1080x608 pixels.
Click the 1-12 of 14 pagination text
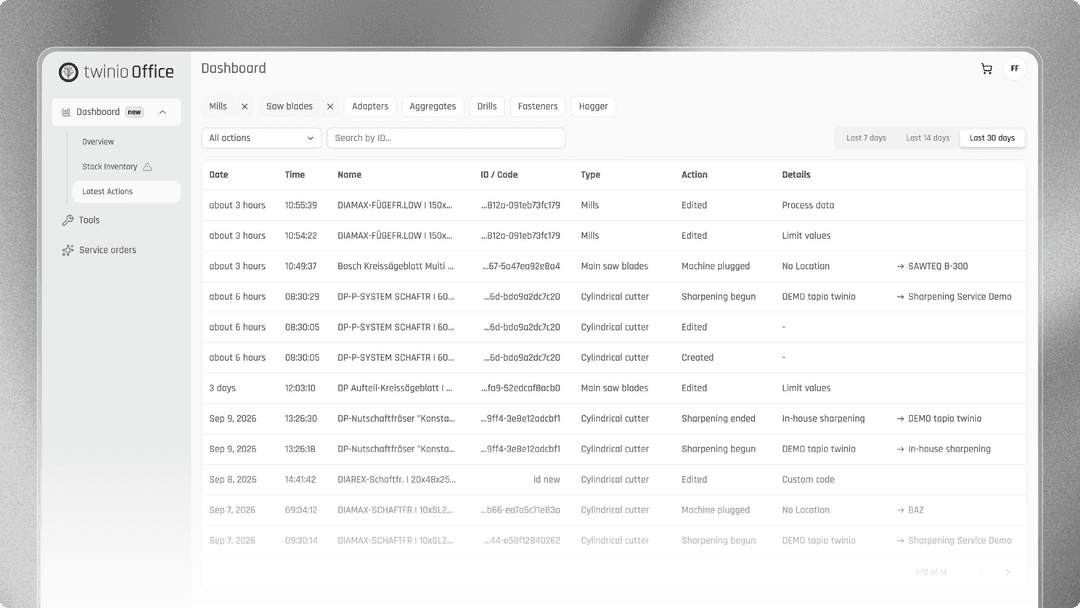pos(931,572)
